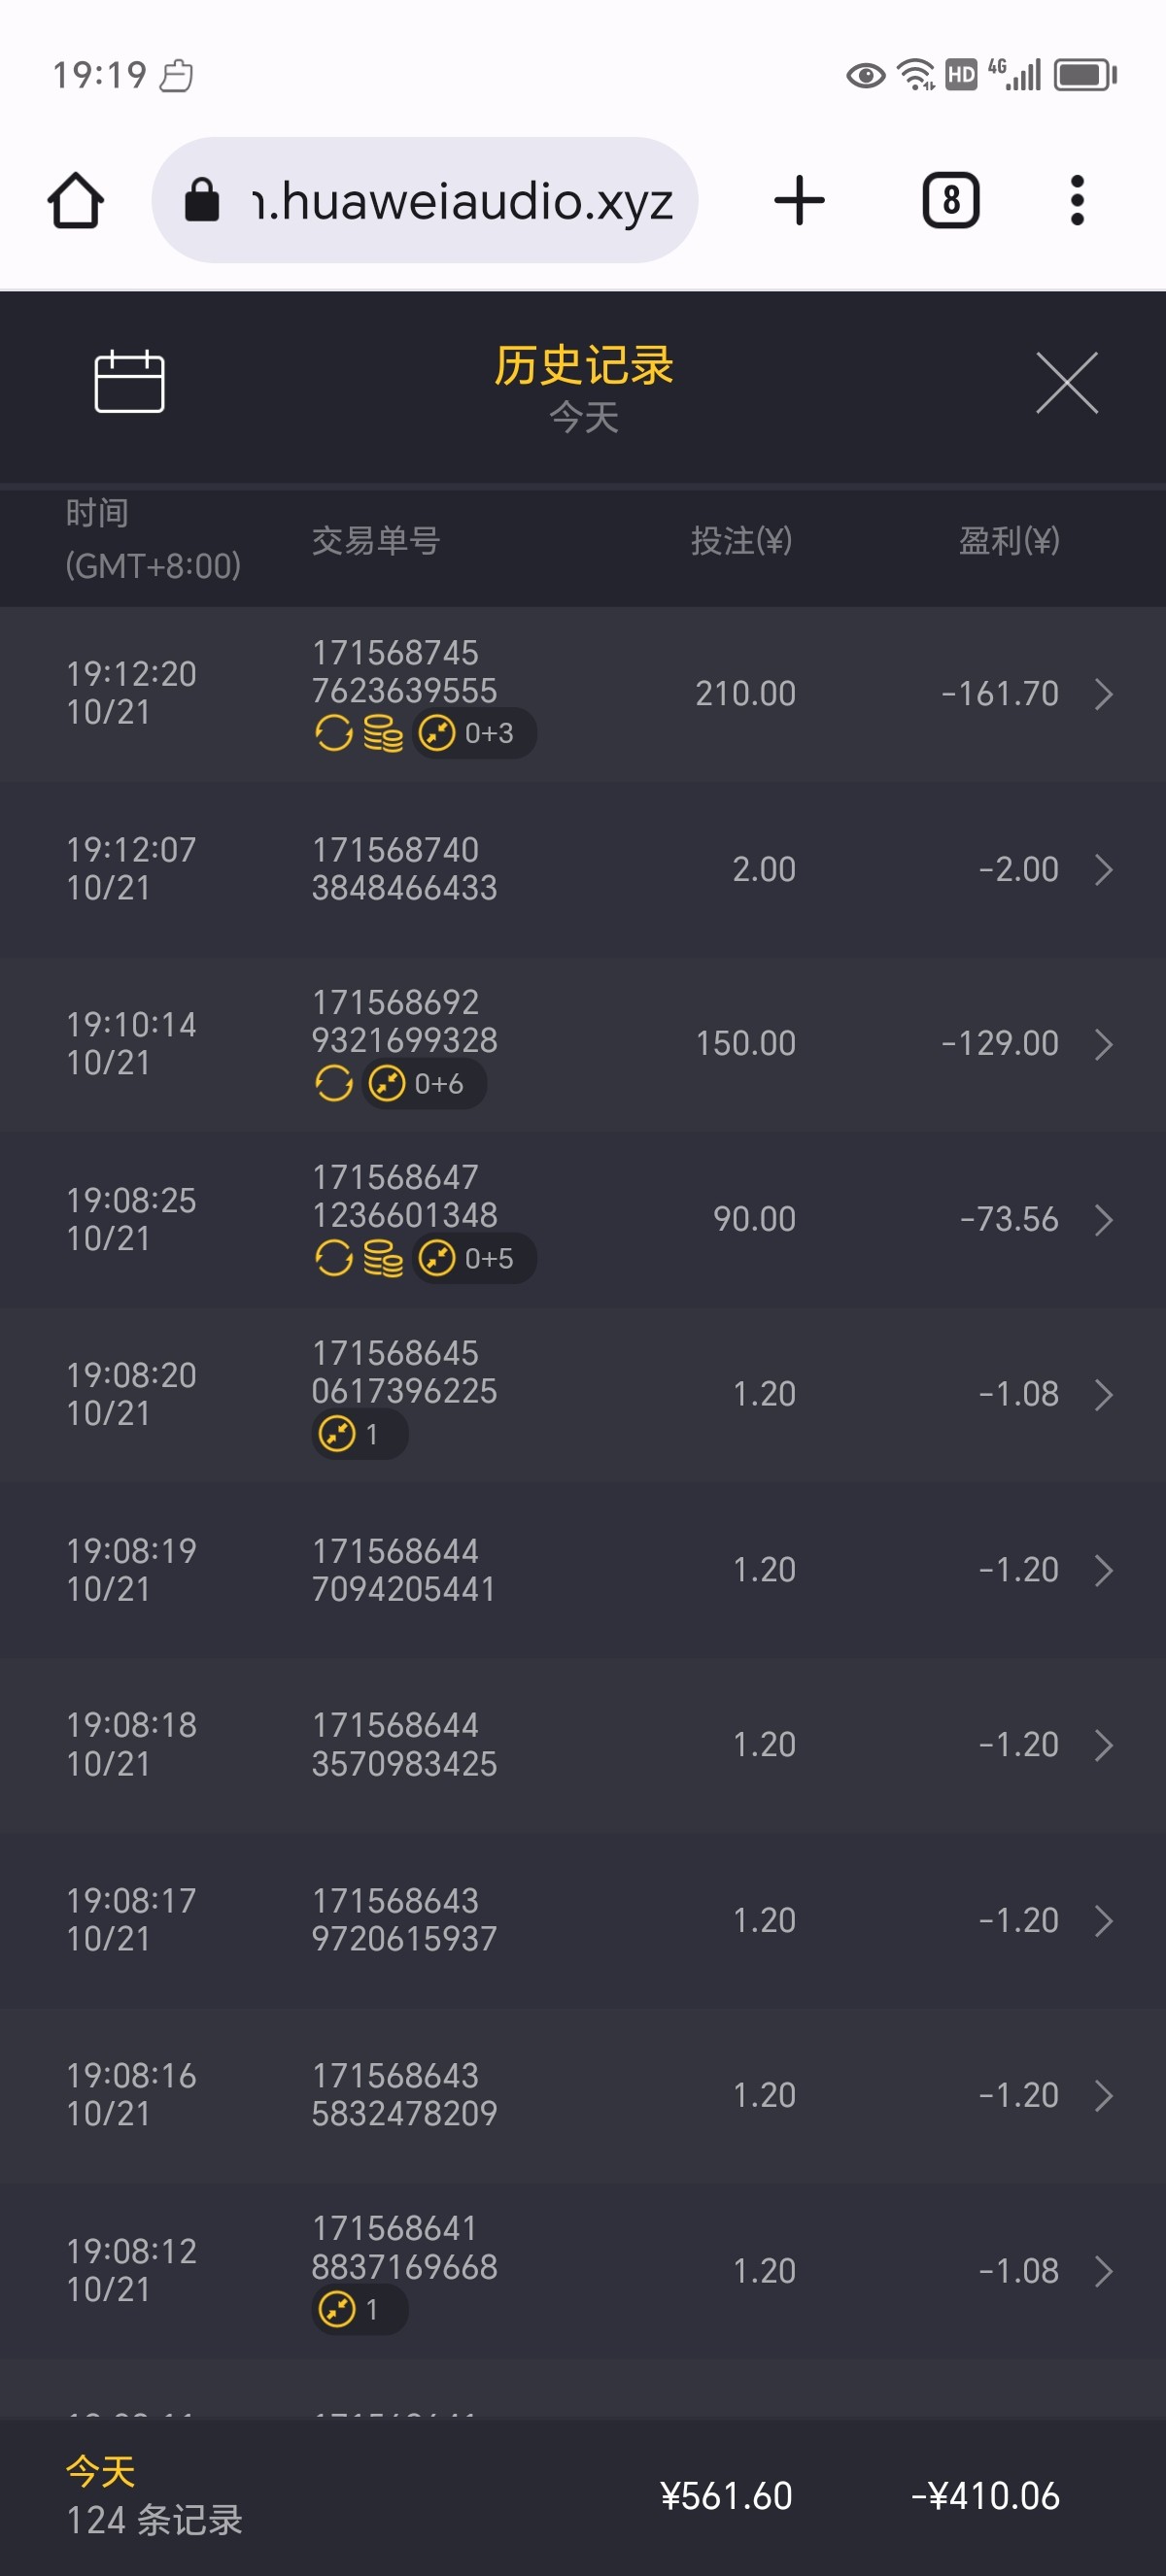
Task: Expand the 19:10:14 record chevron
Action: point(1103,1044)
